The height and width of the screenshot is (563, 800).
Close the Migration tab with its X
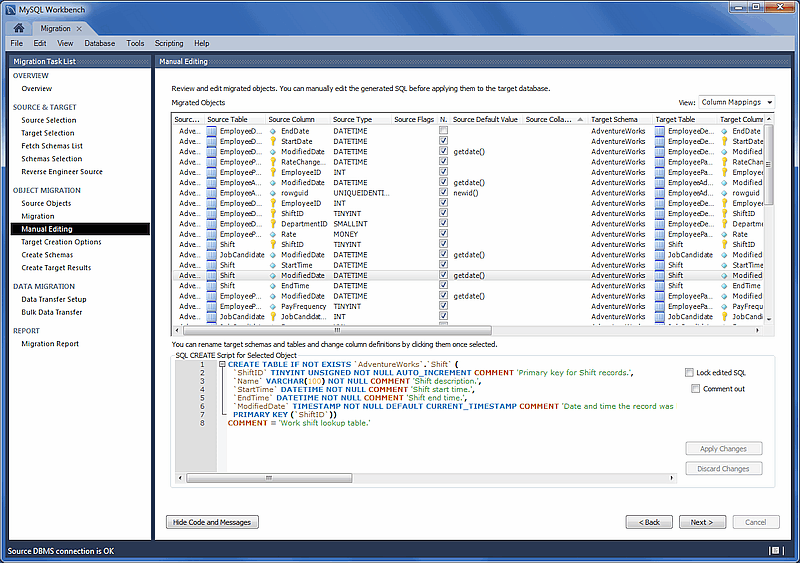point(80,29)
